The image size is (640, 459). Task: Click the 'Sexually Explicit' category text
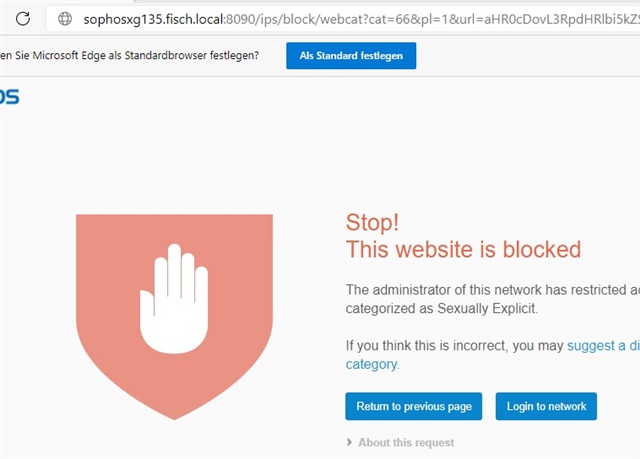point(487,308)
